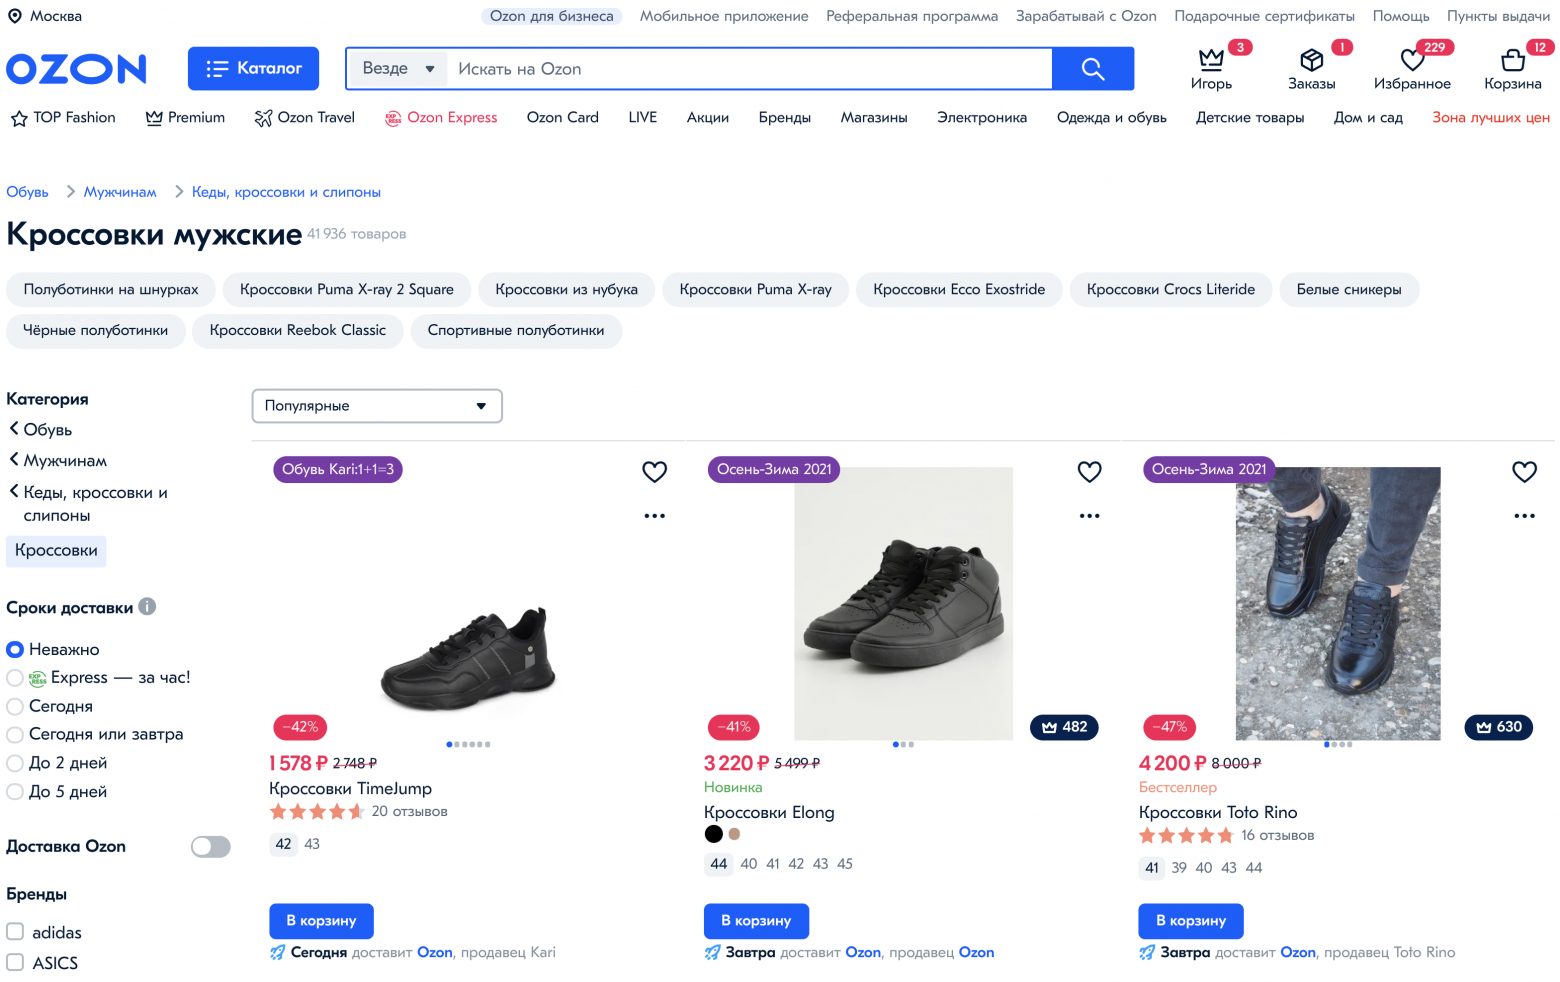Check the adidas brand checkbox
This screenshot has height=982, width=1560.
[16, 932]
